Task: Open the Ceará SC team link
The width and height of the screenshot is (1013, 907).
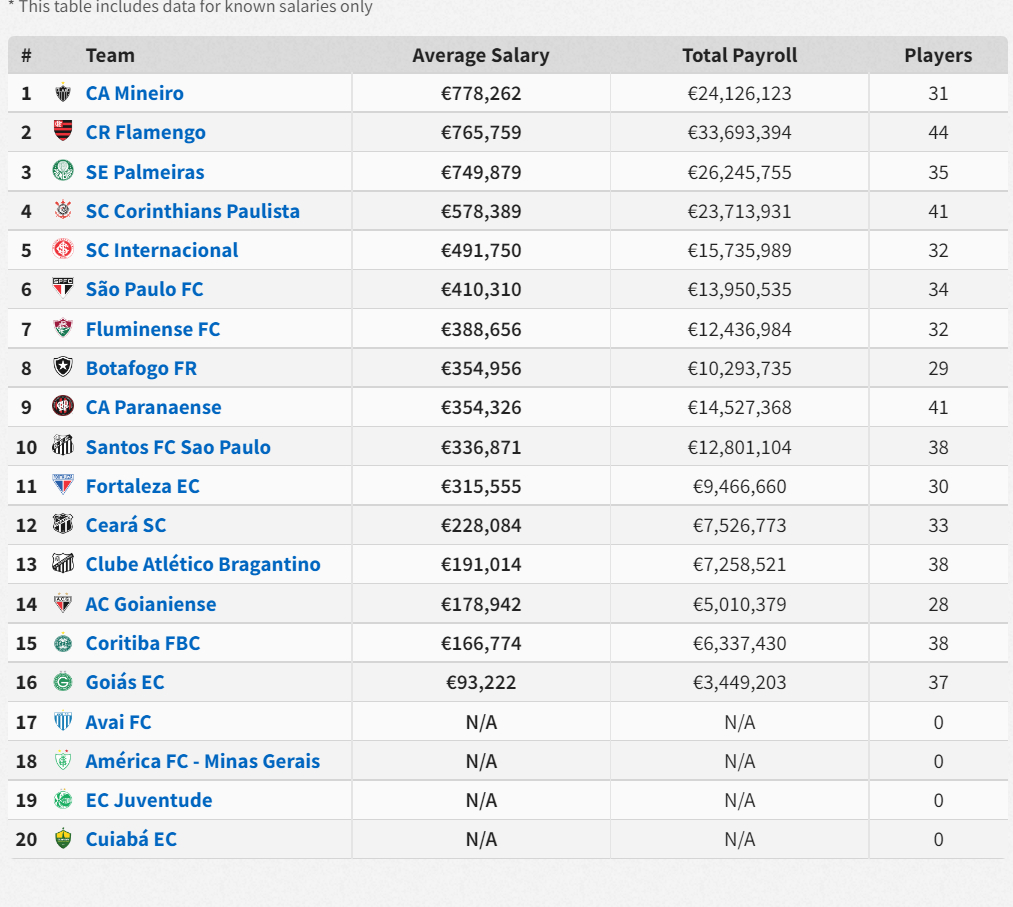Action: click(125, 525)
